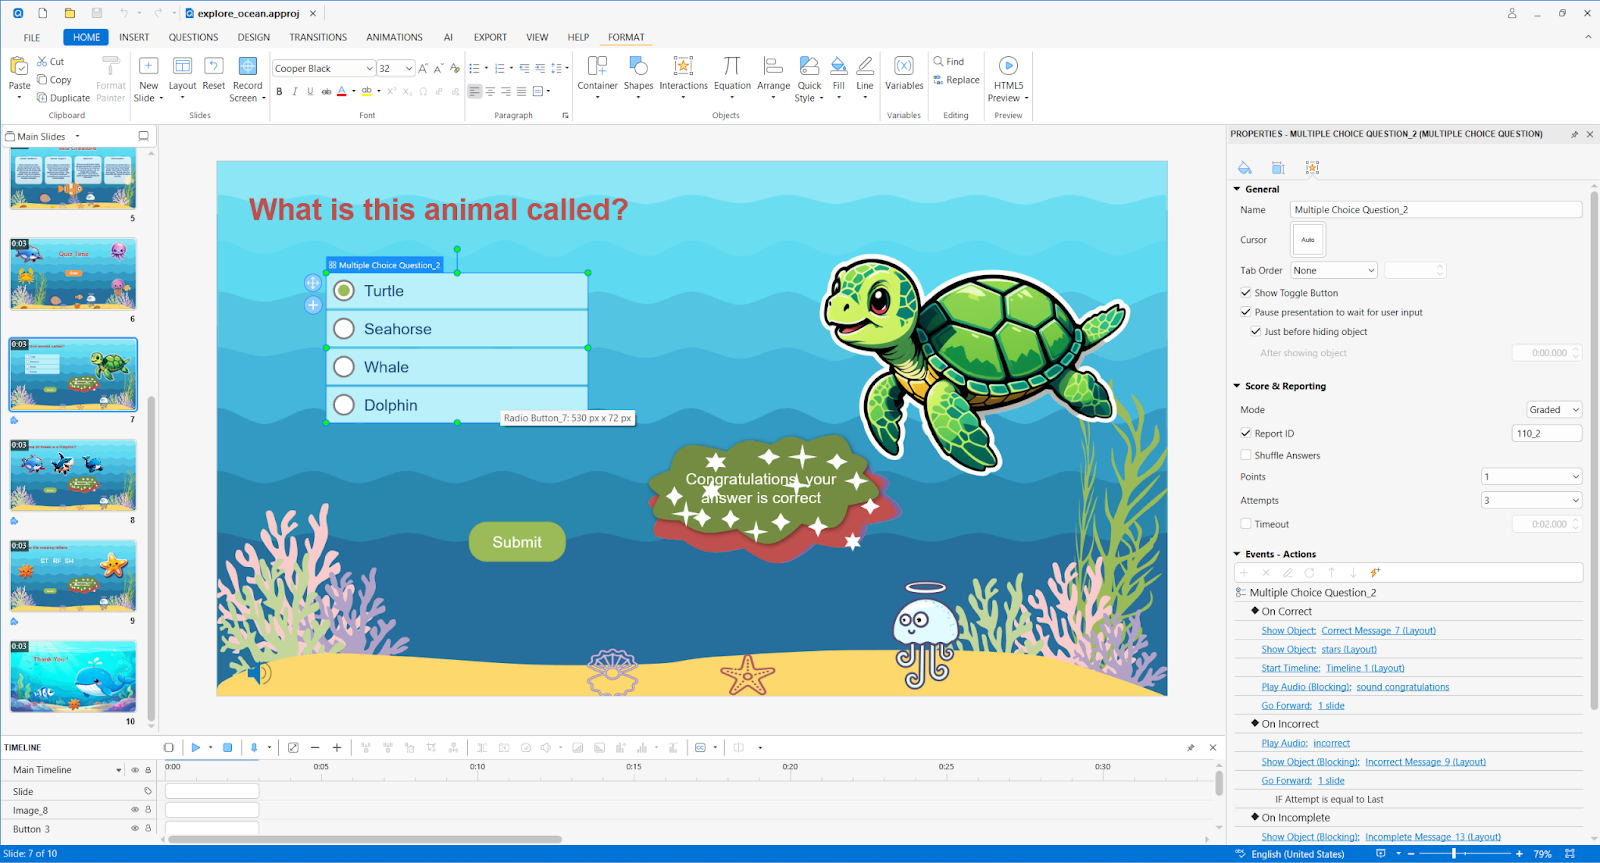This screenshot has height=863, width=1600.
Task: Click the Submit button on slide
Action: pyautogui.click(x=517, y=542)
